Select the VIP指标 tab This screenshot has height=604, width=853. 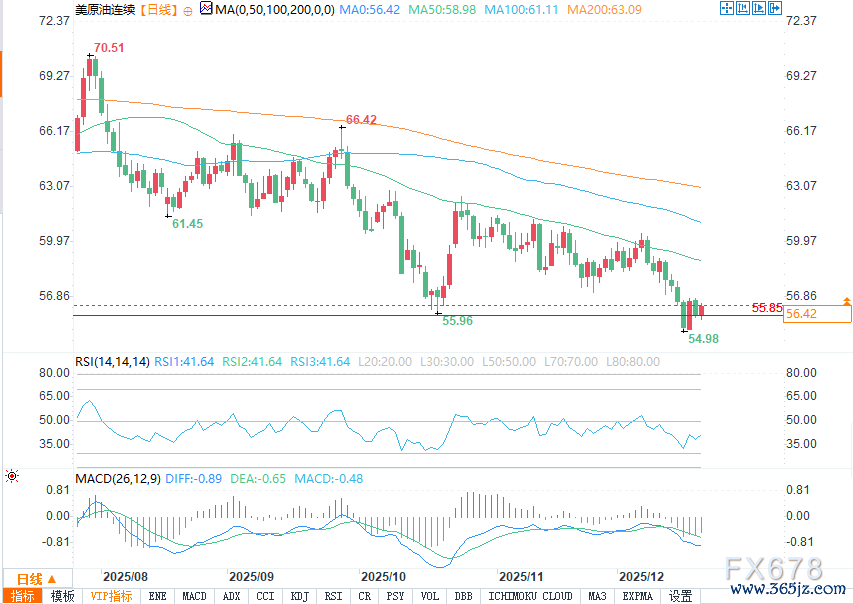(111, 596)
